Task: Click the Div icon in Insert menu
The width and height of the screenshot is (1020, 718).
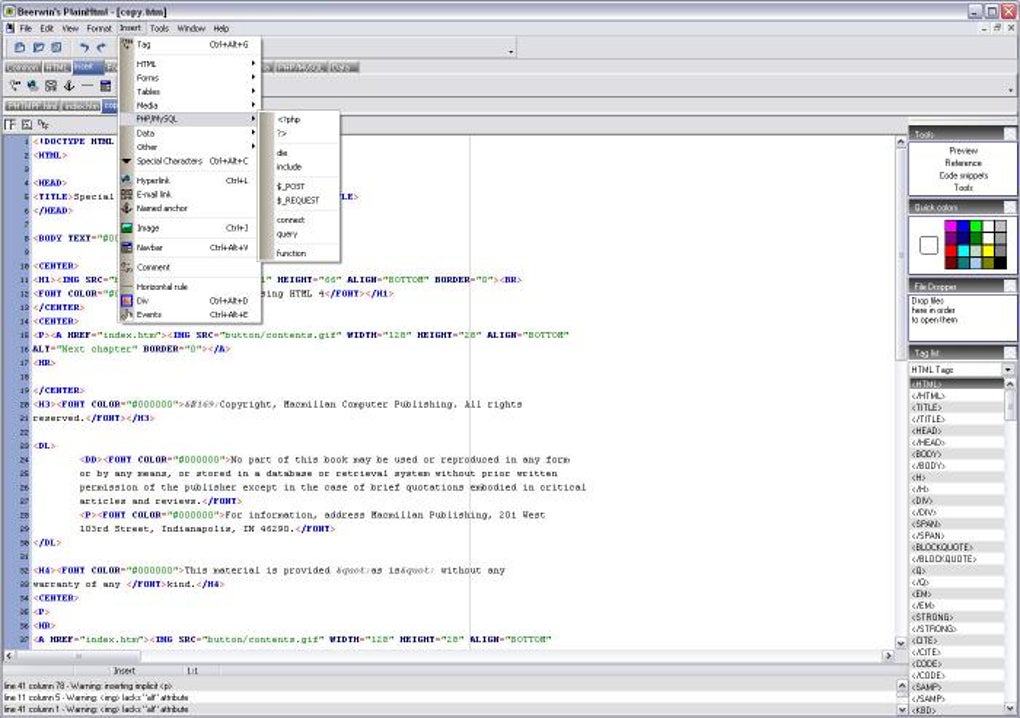Action: [x=127, y=301]
